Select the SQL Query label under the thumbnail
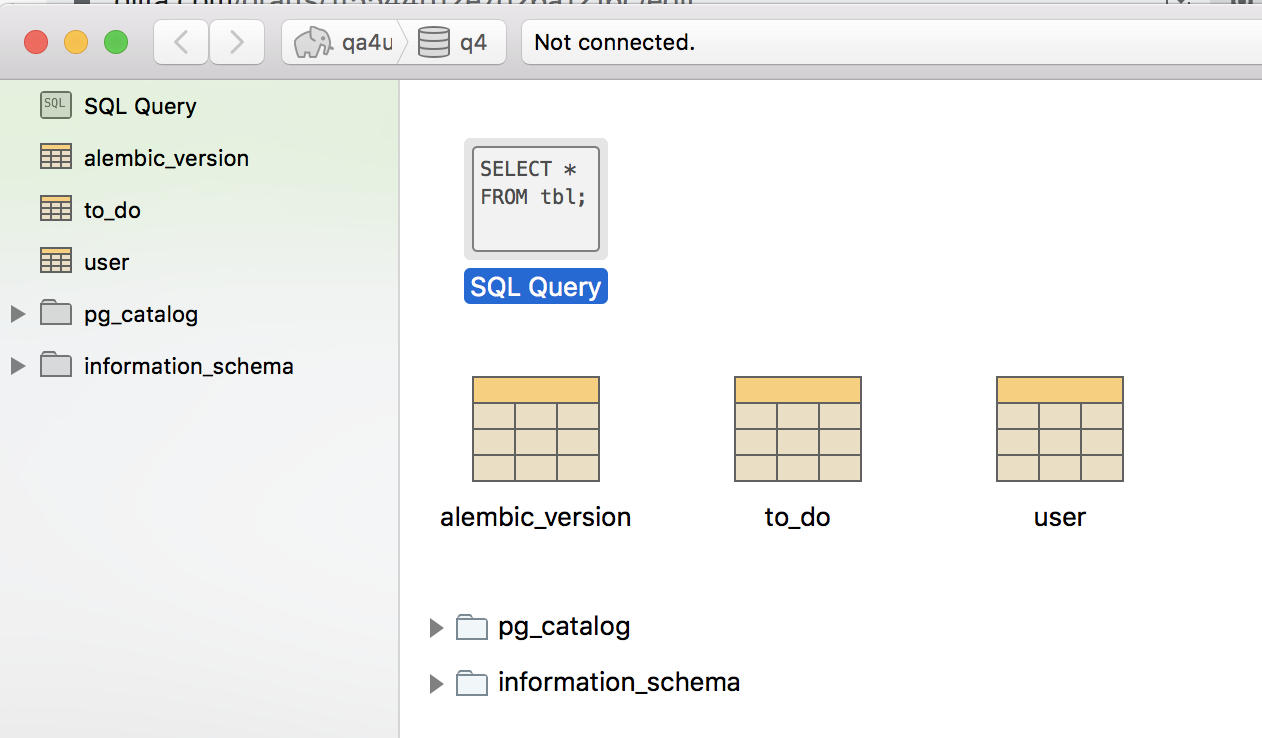Image resolution: width=1262 pixels, height=738 pixels. pyautogui.click(x=535, y=286)
